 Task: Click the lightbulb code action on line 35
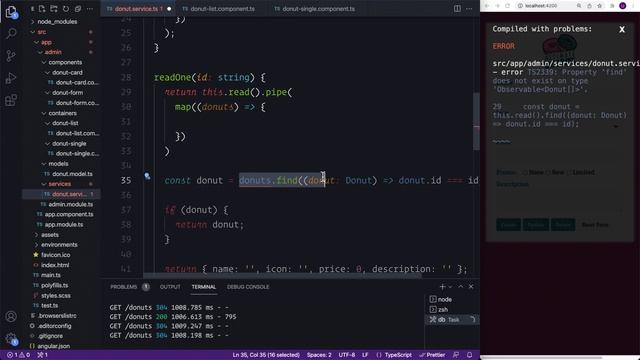[147, 176]
